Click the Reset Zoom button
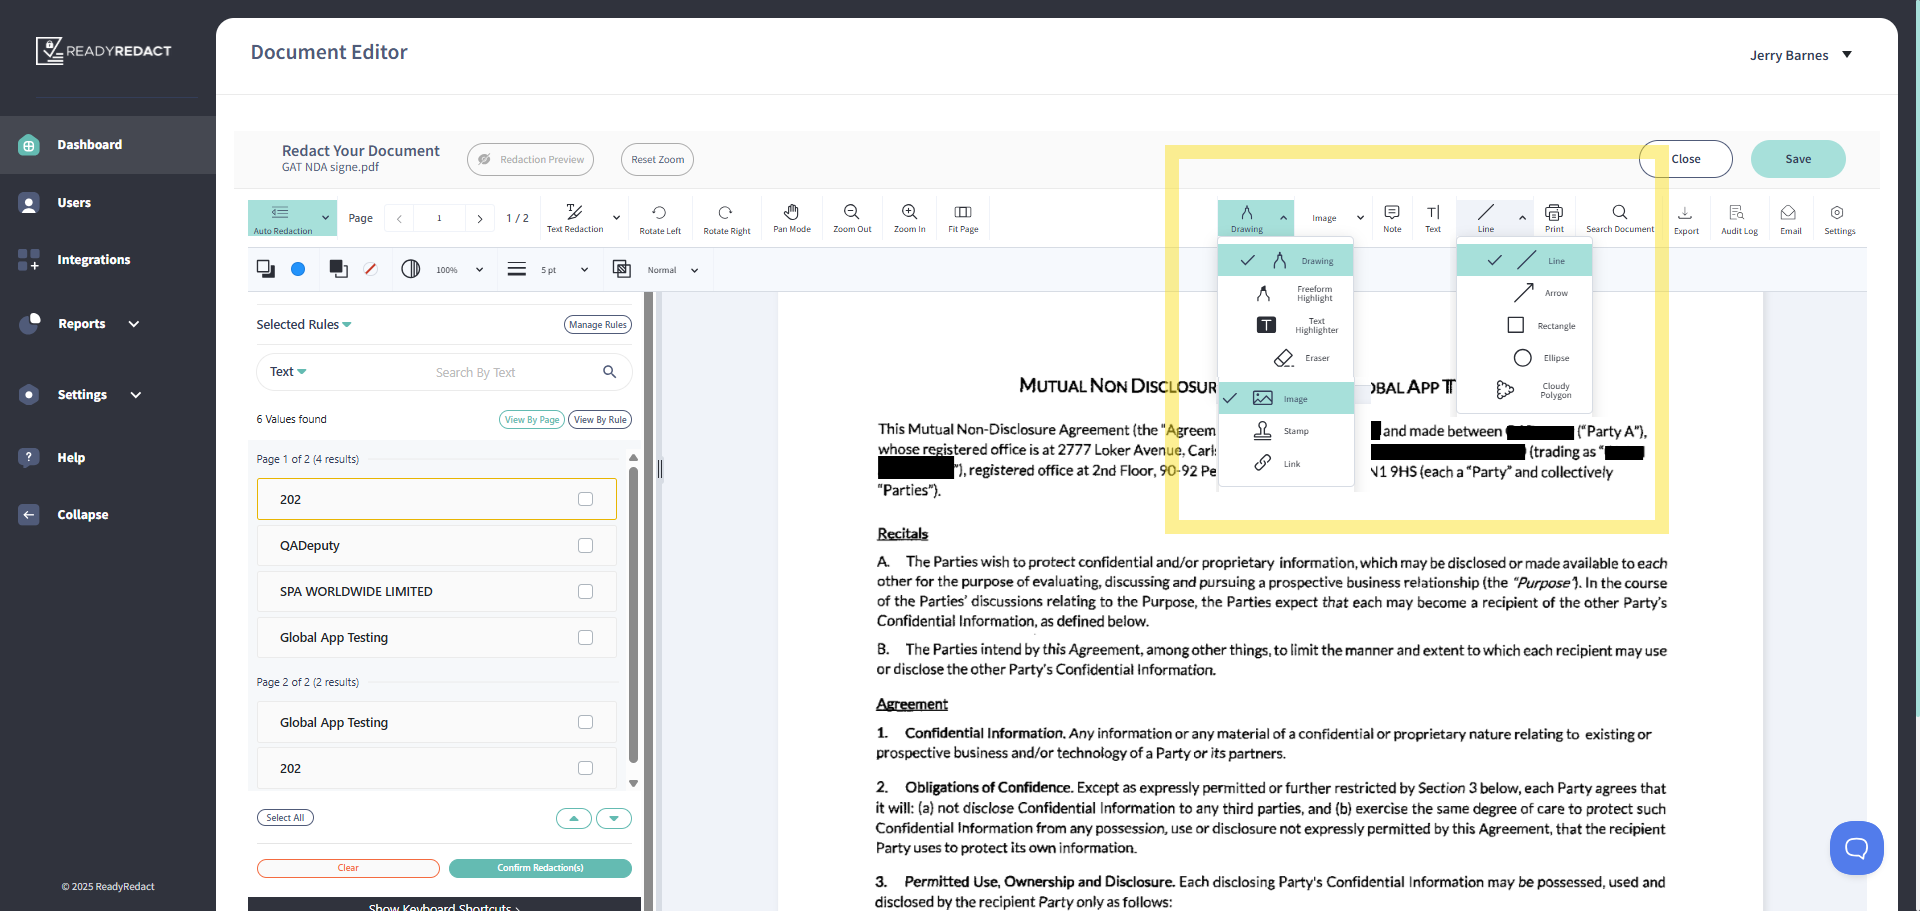This screenshot has height=911, width=1920. point(657,159)
